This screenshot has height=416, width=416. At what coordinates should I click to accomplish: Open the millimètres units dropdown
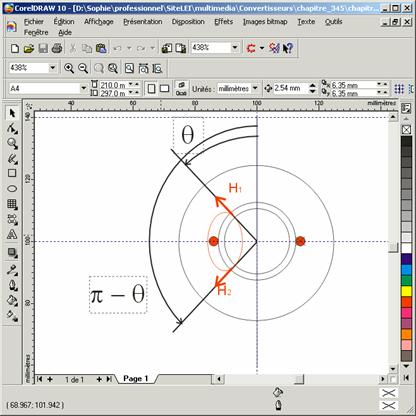255,88
